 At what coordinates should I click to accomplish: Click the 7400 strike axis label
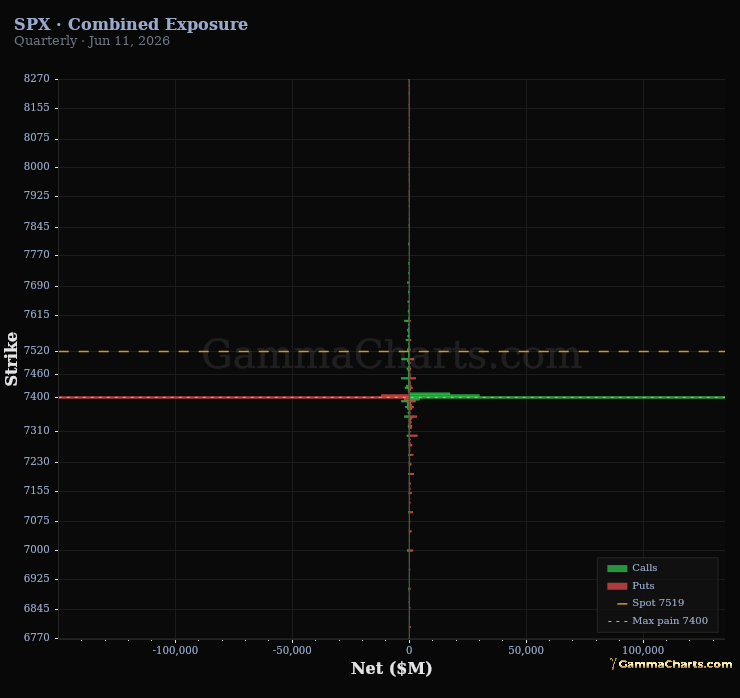(36, 397)
